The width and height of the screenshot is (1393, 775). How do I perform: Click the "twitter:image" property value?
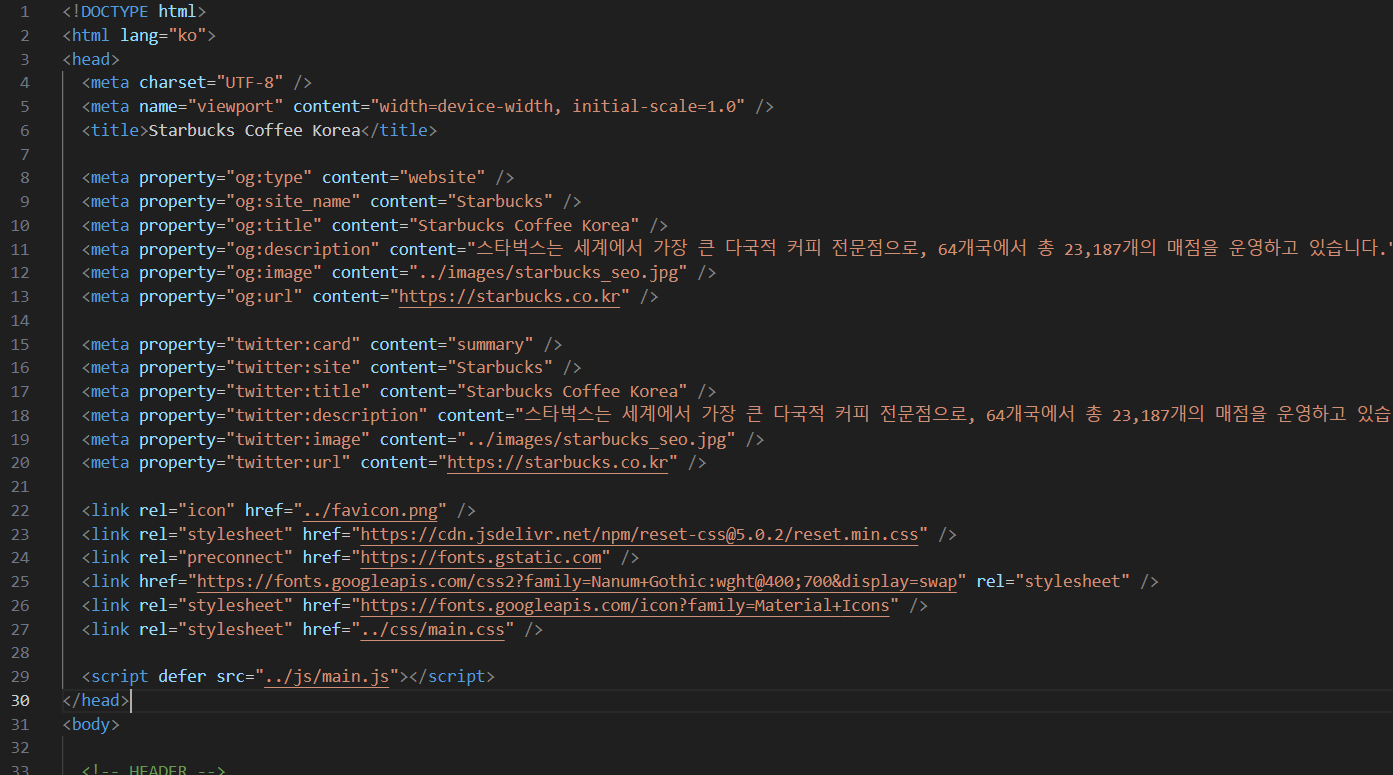tap(298, 440)
